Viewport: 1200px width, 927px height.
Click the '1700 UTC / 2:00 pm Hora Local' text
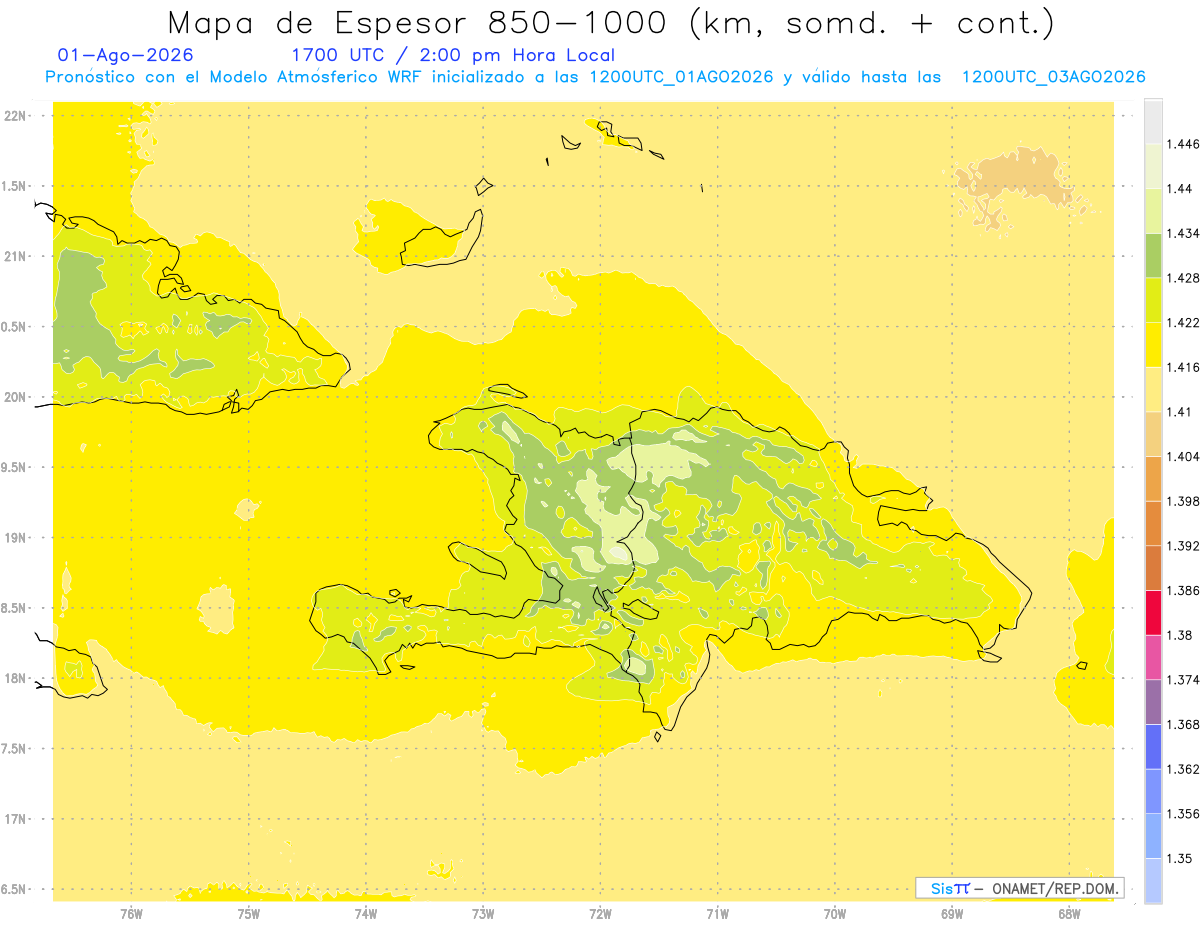(x=453, y=56)
